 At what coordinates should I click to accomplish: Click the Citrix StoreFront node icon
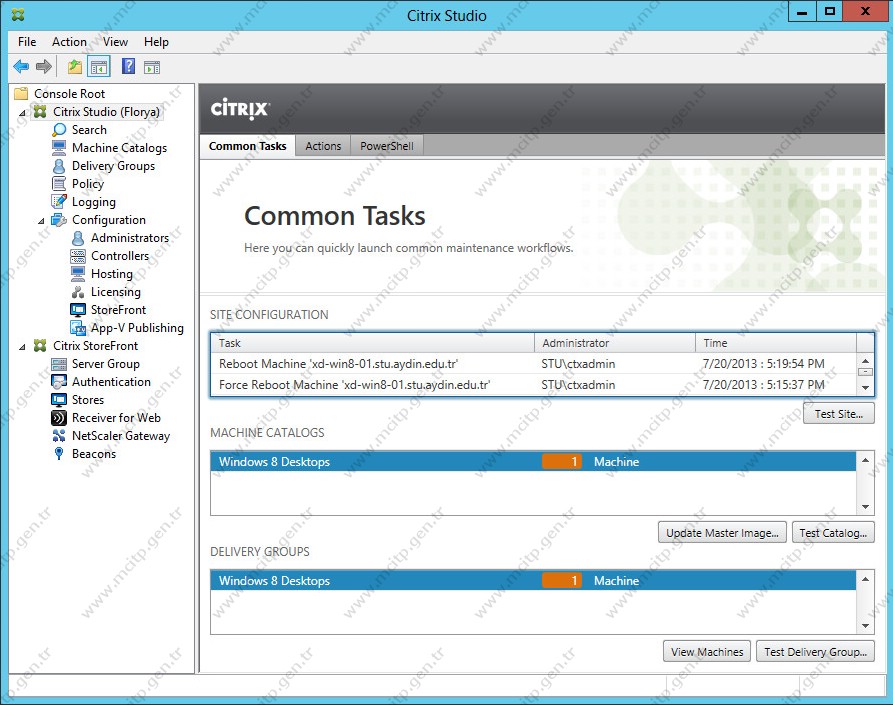point(40,346)
